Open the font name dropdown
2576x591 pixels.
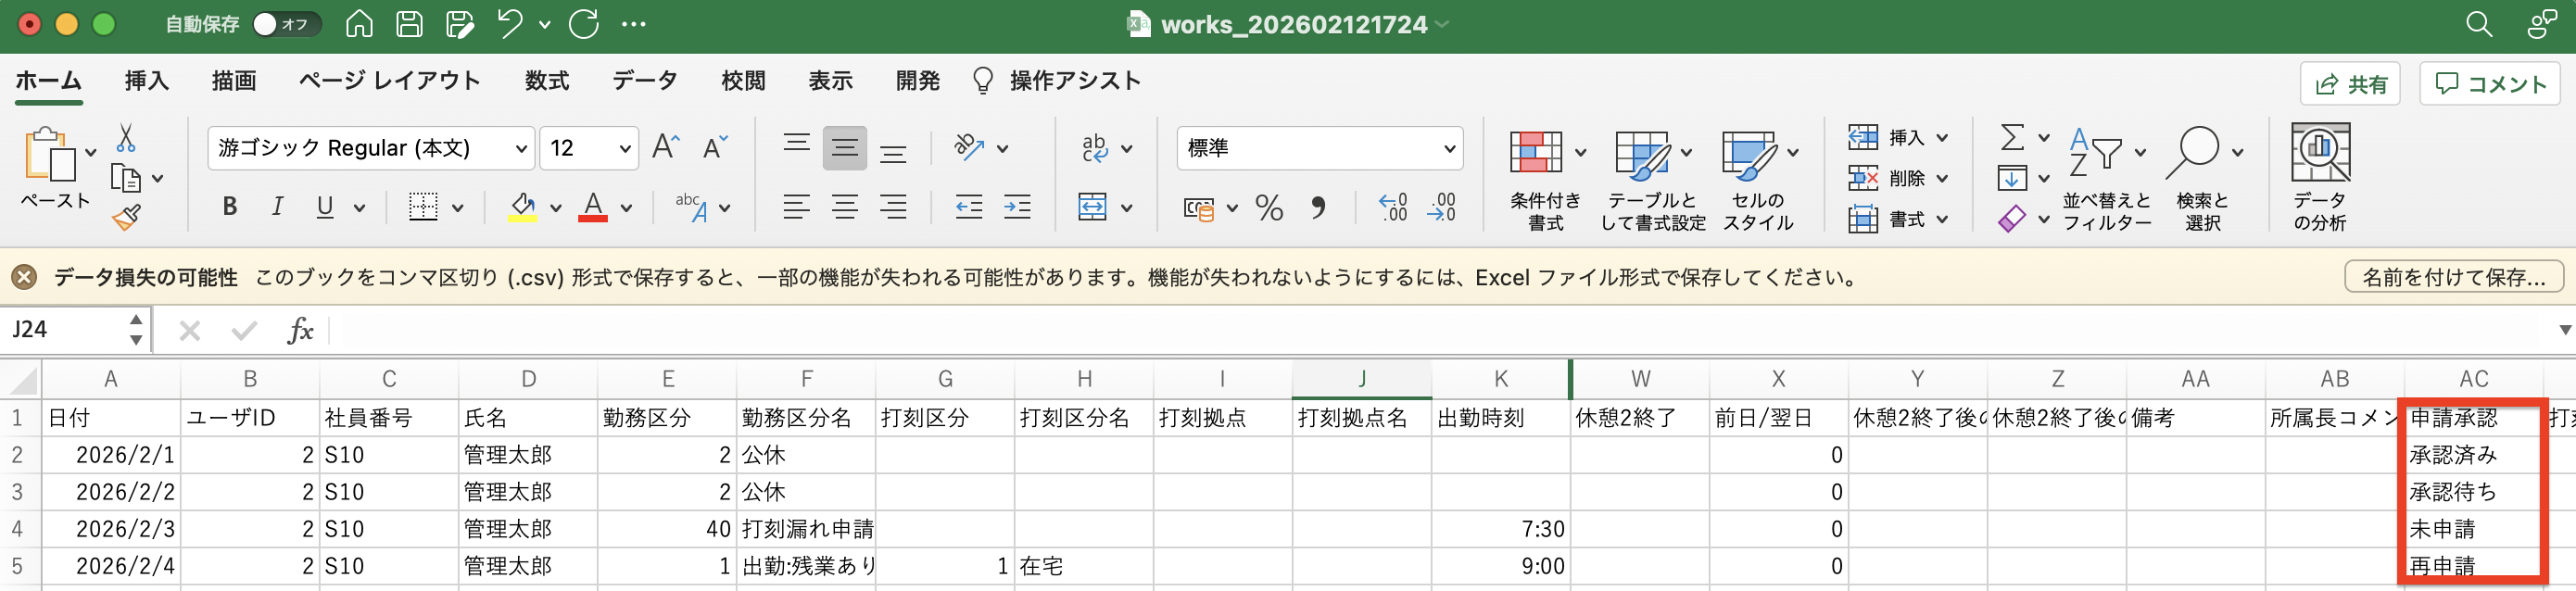[520, 149]
